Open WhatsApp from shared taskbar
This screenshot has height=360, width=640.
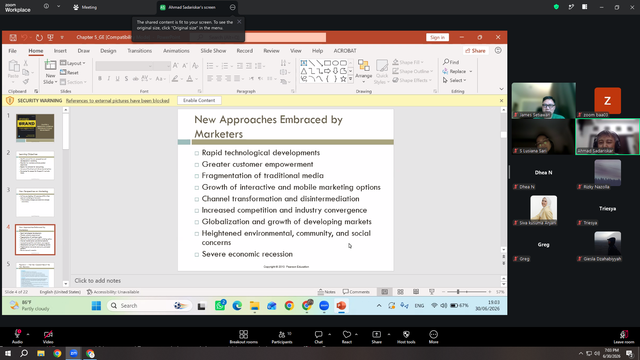pos(220,305)
